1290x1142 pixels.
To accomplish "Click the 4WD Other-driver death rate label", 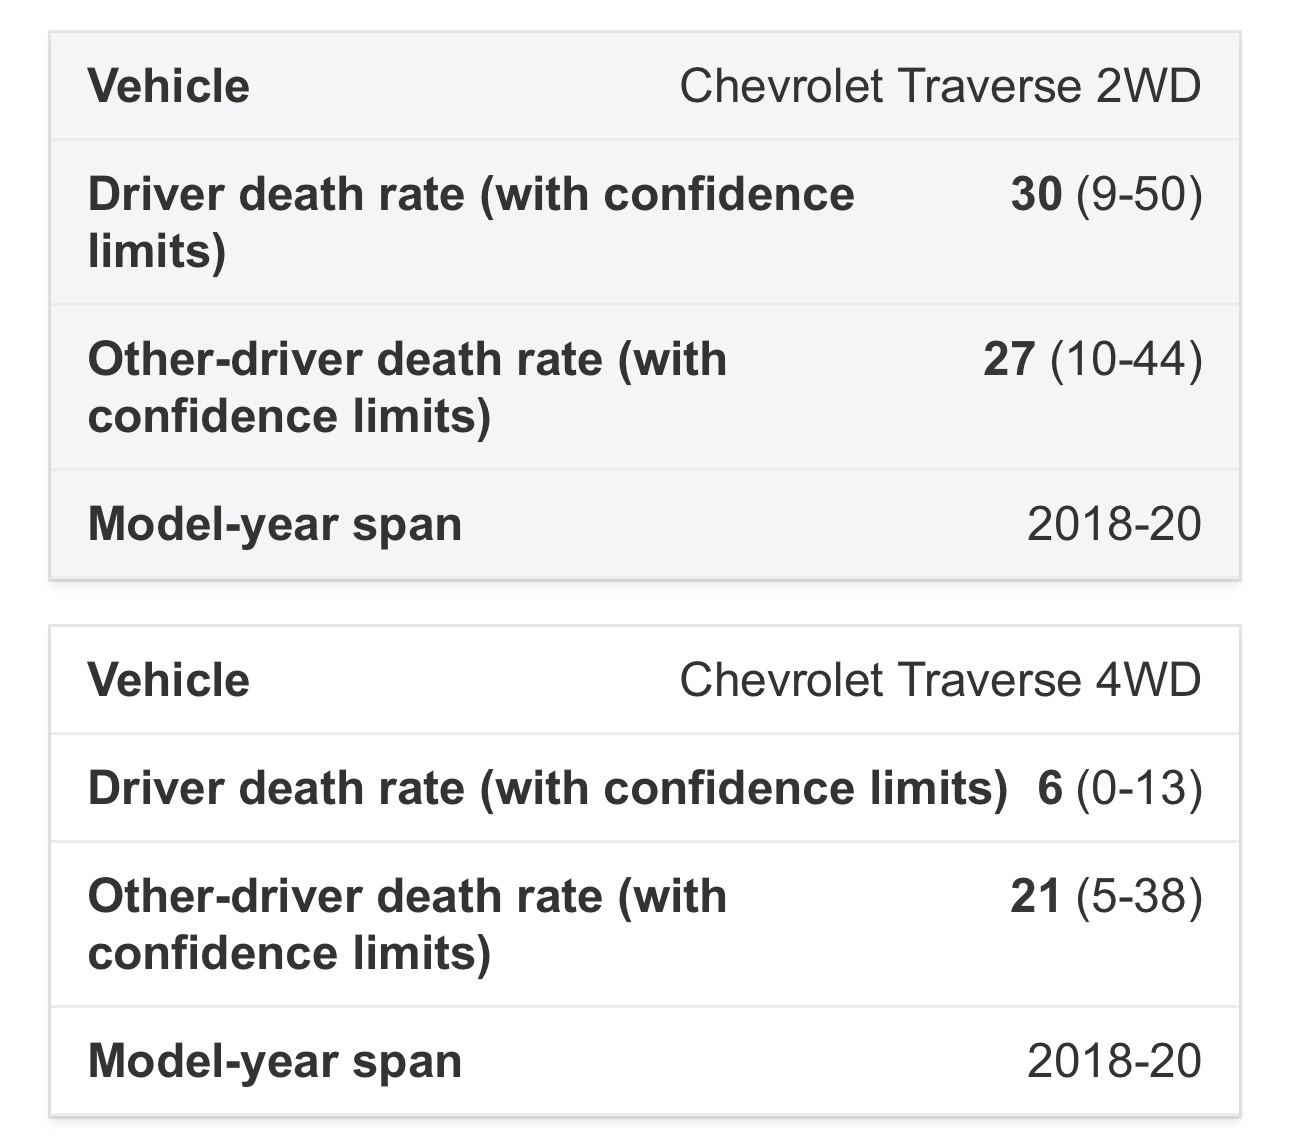I will click(407, 923).
